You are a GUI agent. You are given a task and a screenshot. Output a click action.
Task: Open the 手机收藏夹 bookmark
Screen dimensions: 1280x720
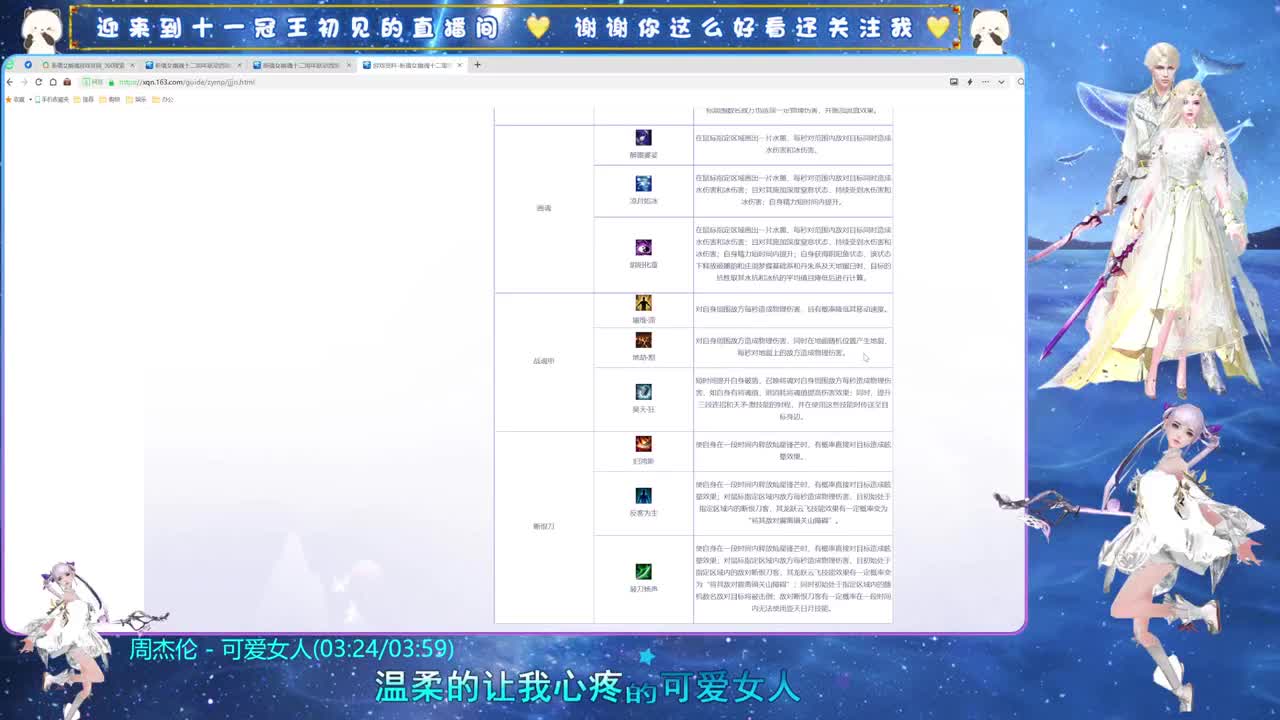tap(53, 99)
